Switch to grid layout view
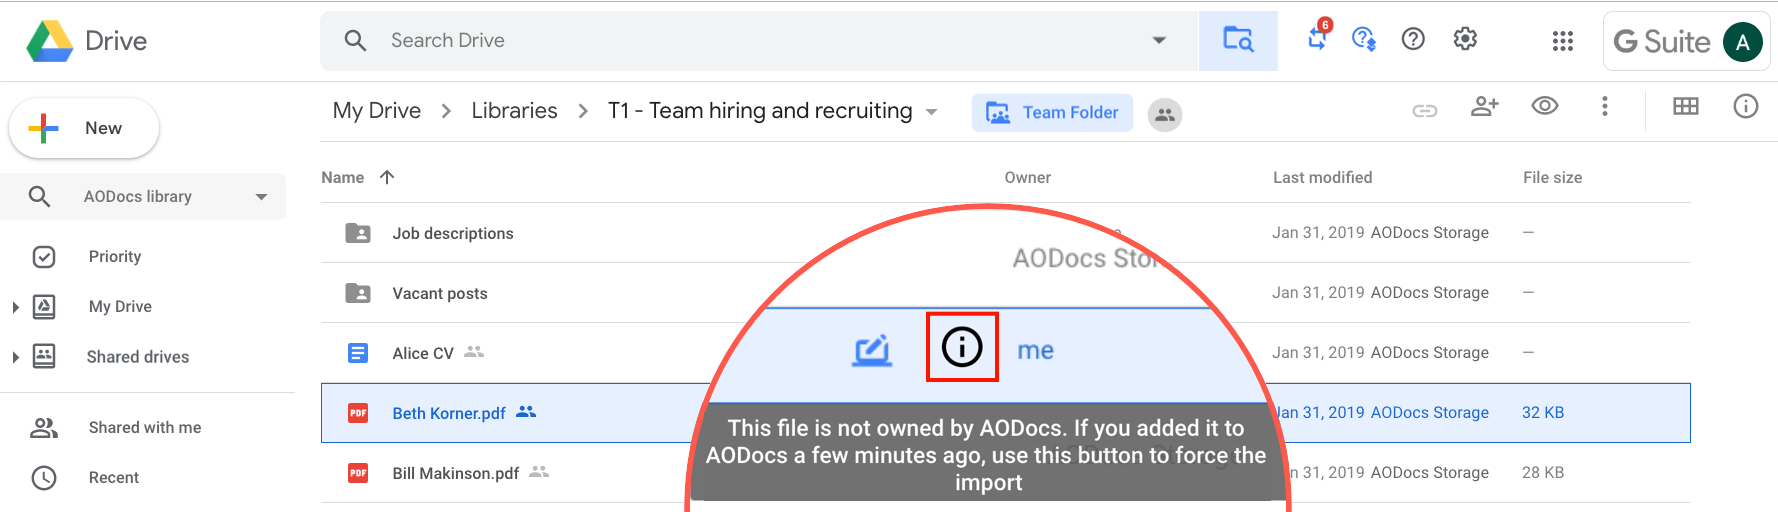 [1686, 106]
